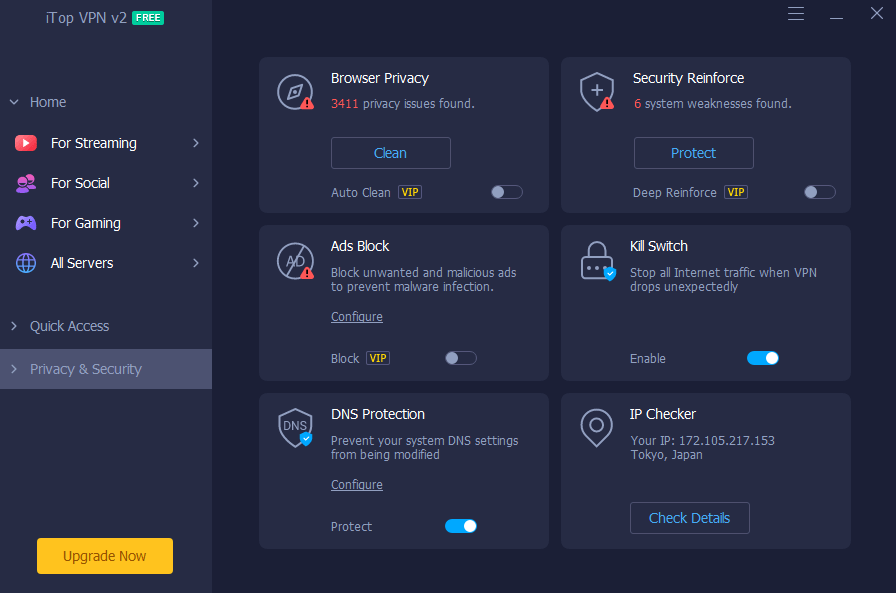Screen dimensions: 896x593
Task: Open the DNS Protection Configure link
Action: 357,484
